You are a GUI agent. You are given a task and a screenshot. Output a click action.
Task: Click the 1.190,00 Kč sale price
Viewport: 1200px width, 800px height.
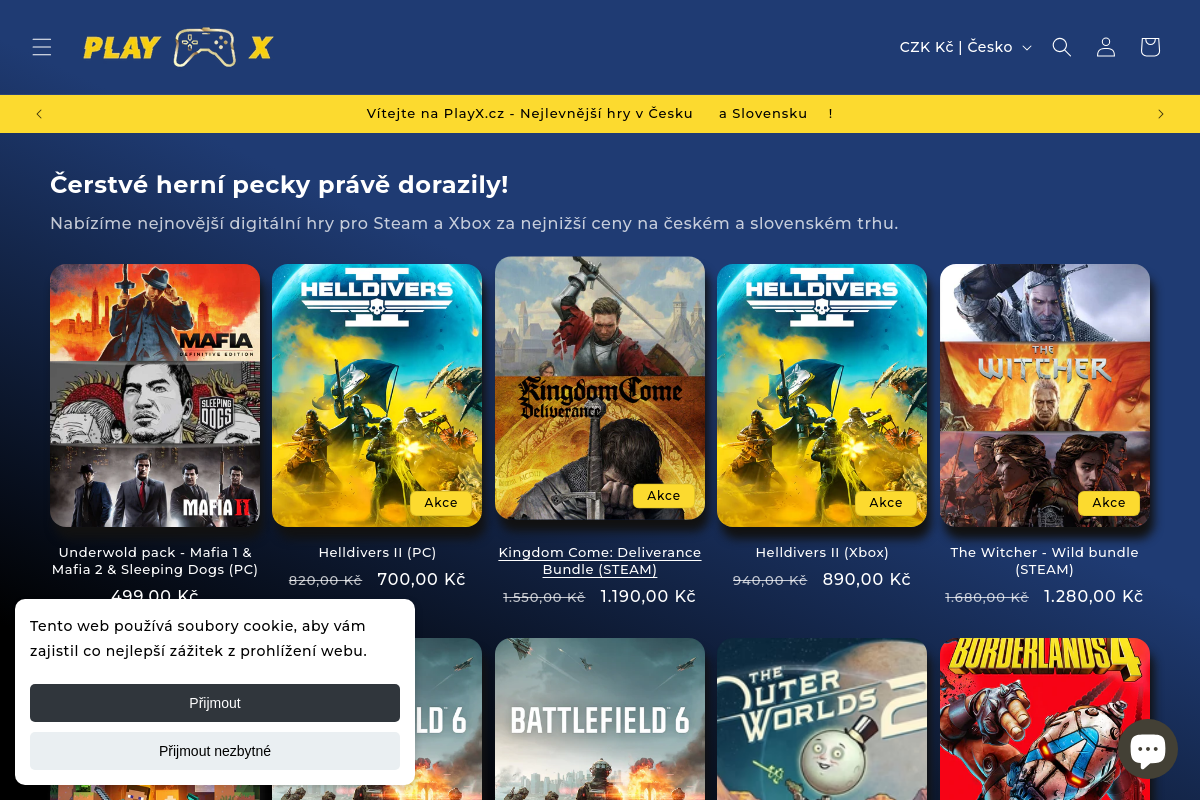pos(648,596)
